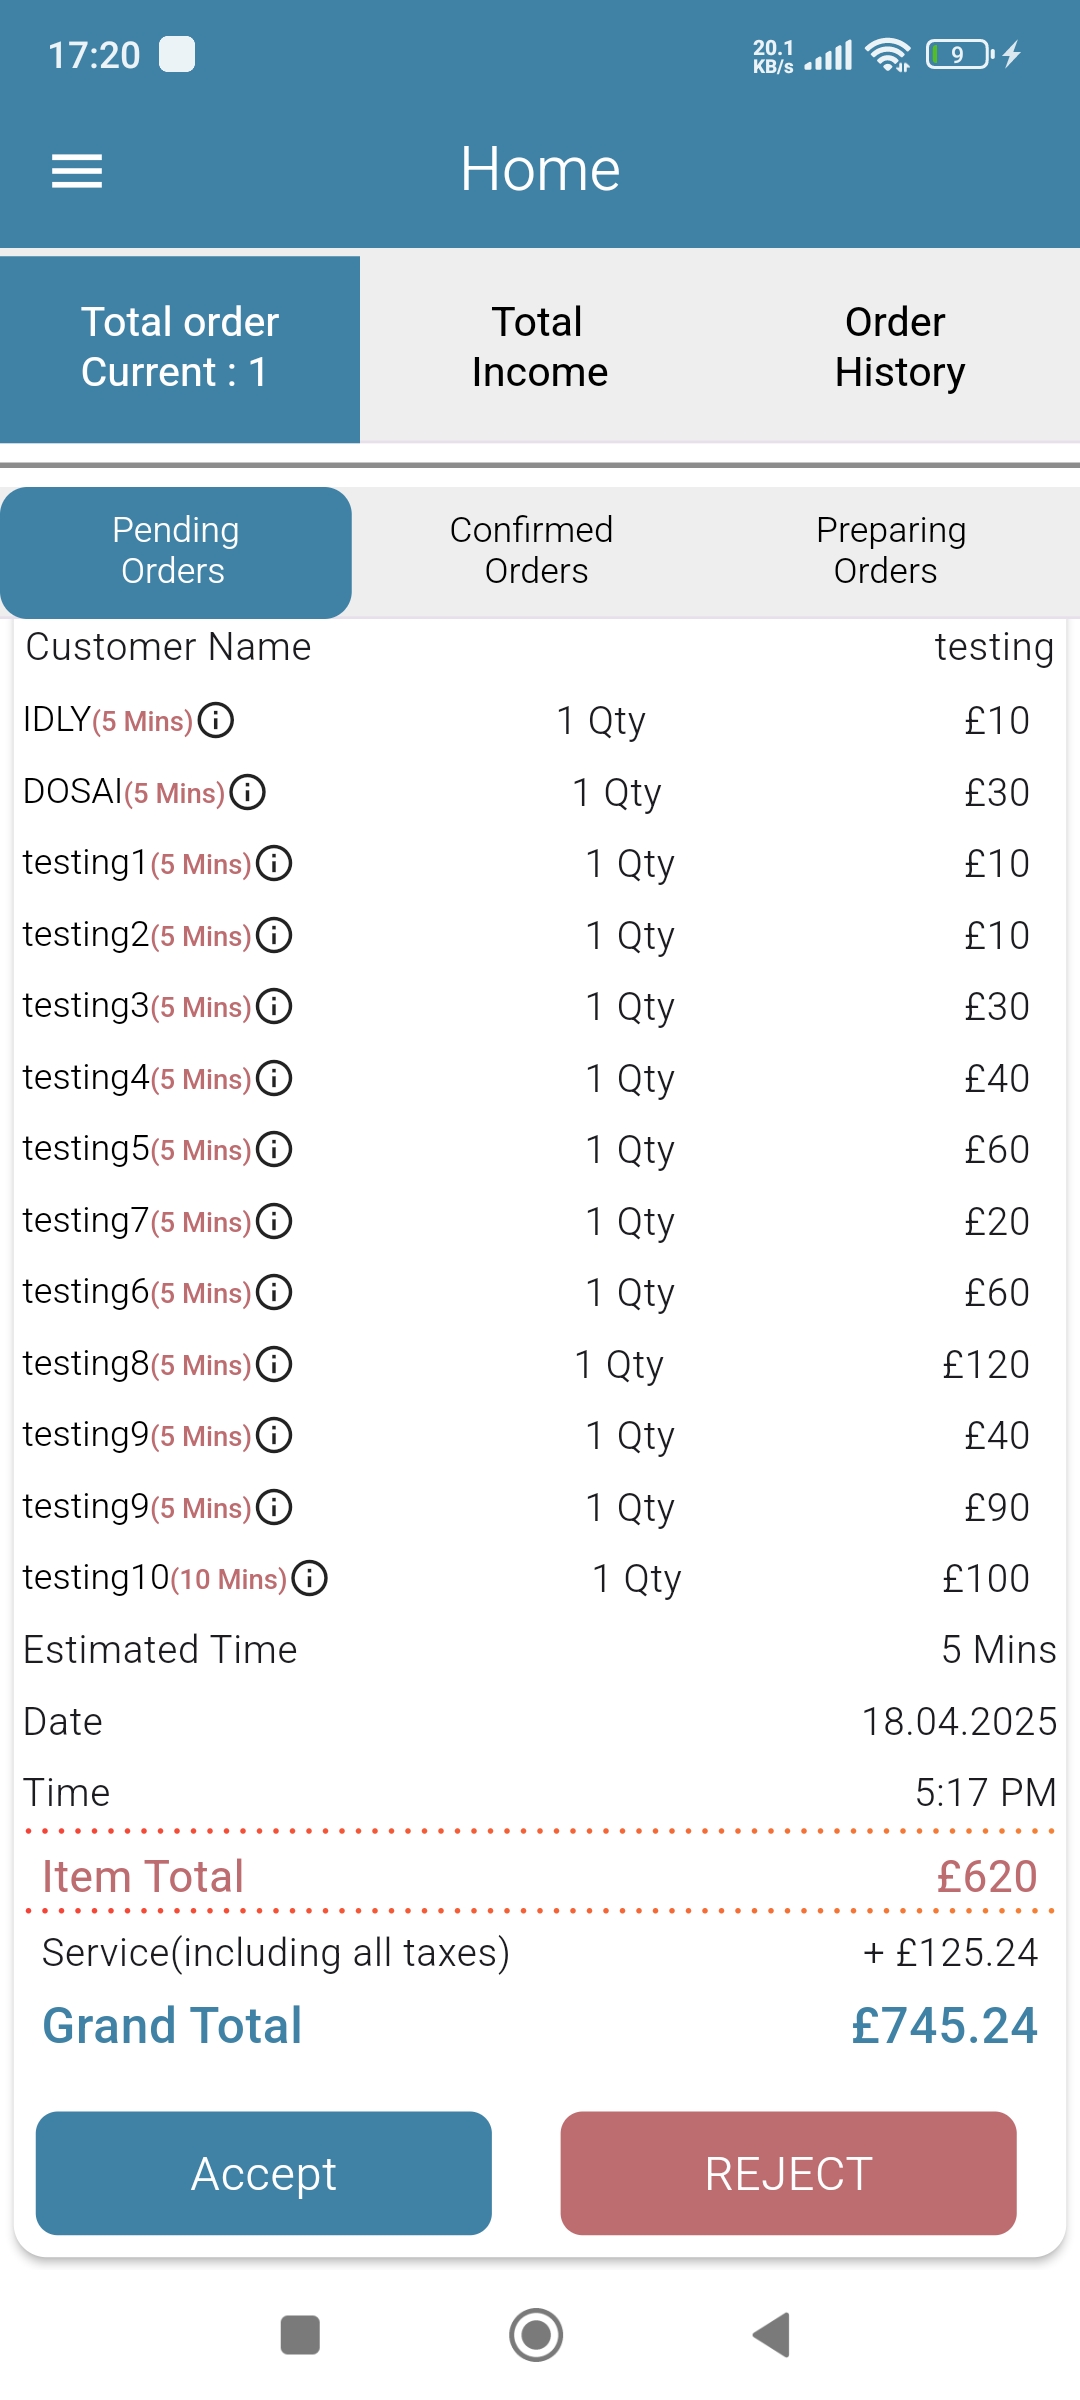1080x2400 pixels.
Task: Open the hamburger navigation menu
Action: tap(77, 171)
